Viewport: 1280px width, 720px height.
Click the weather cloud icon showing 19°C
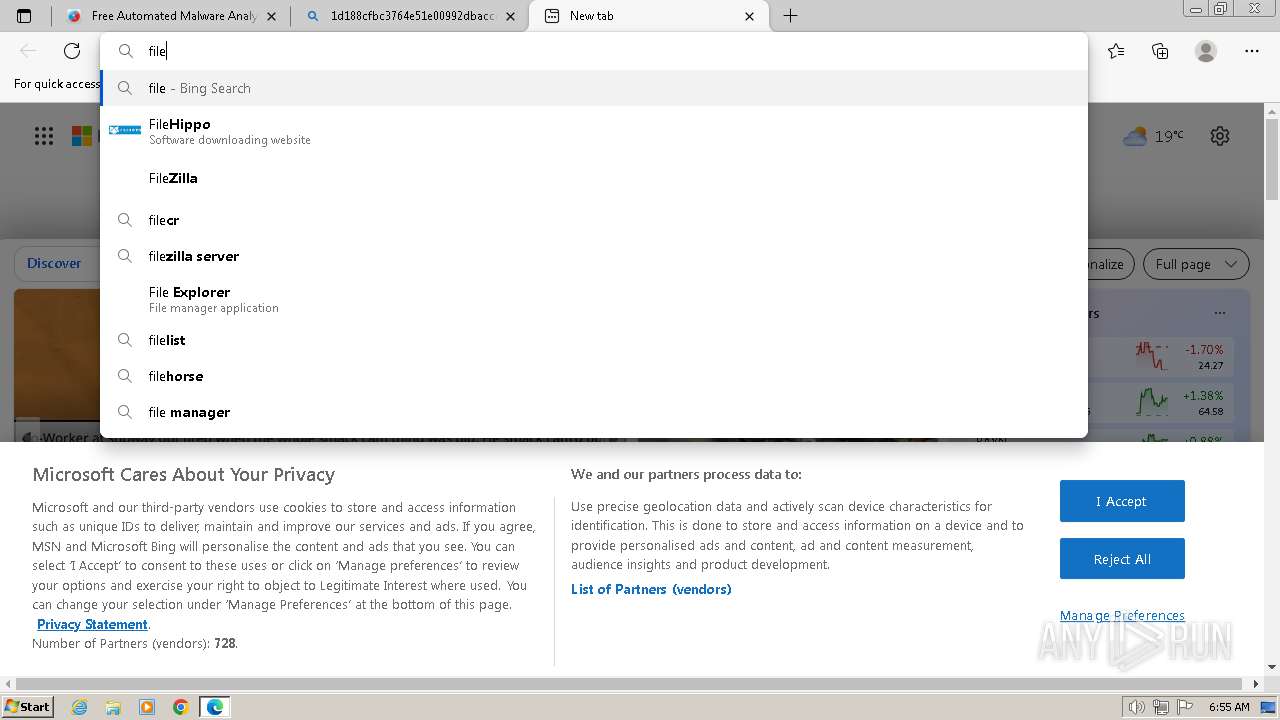pyautogui.click(x=1135, y=136)
